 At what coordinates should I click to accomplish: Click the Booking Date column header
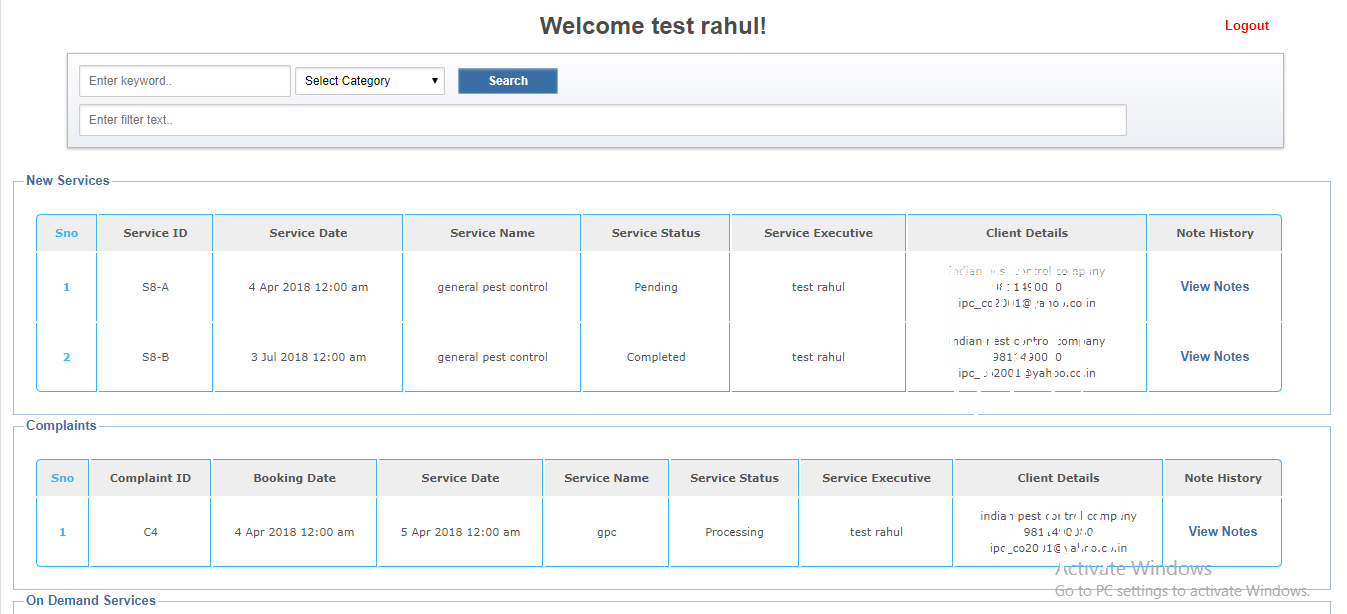[x=294, y=478]
